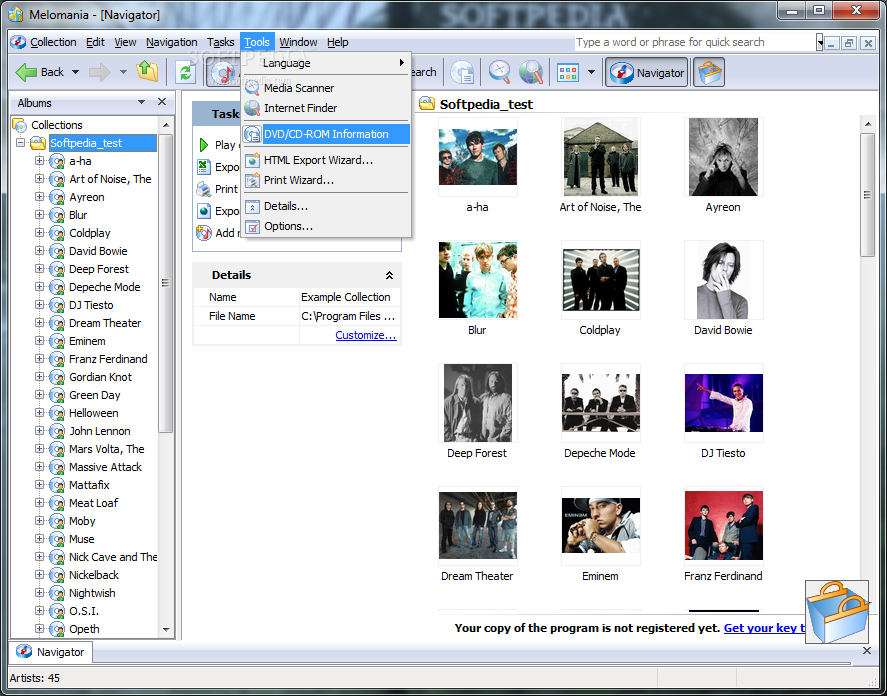This screenshot has height=696, width=887.
Task: Click the Melomania icon in menu bar
Action: 18,42
